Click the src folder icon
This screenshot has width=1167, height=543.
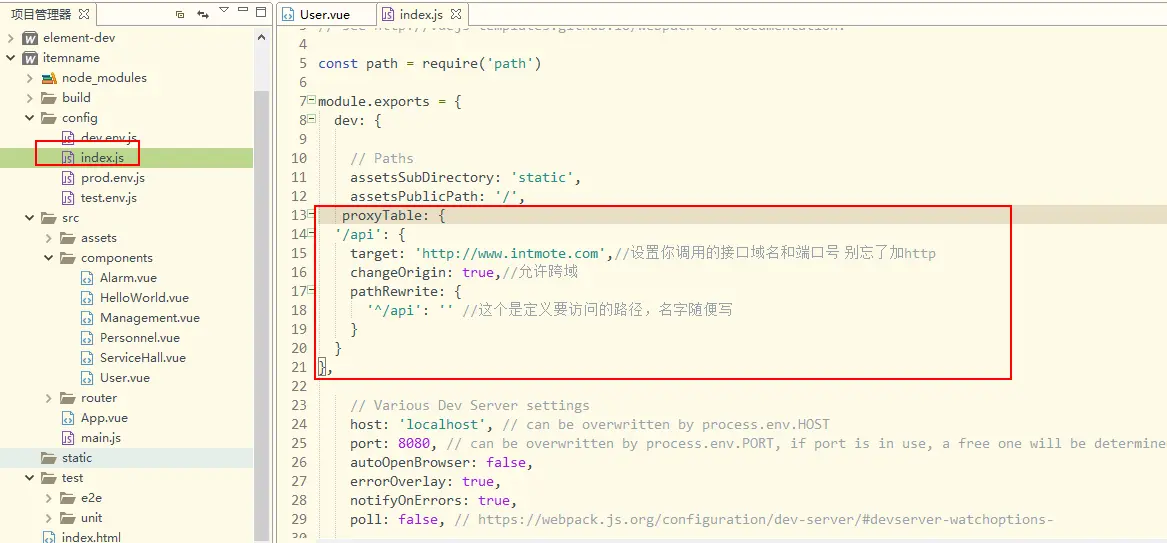[x=49, y=219]
